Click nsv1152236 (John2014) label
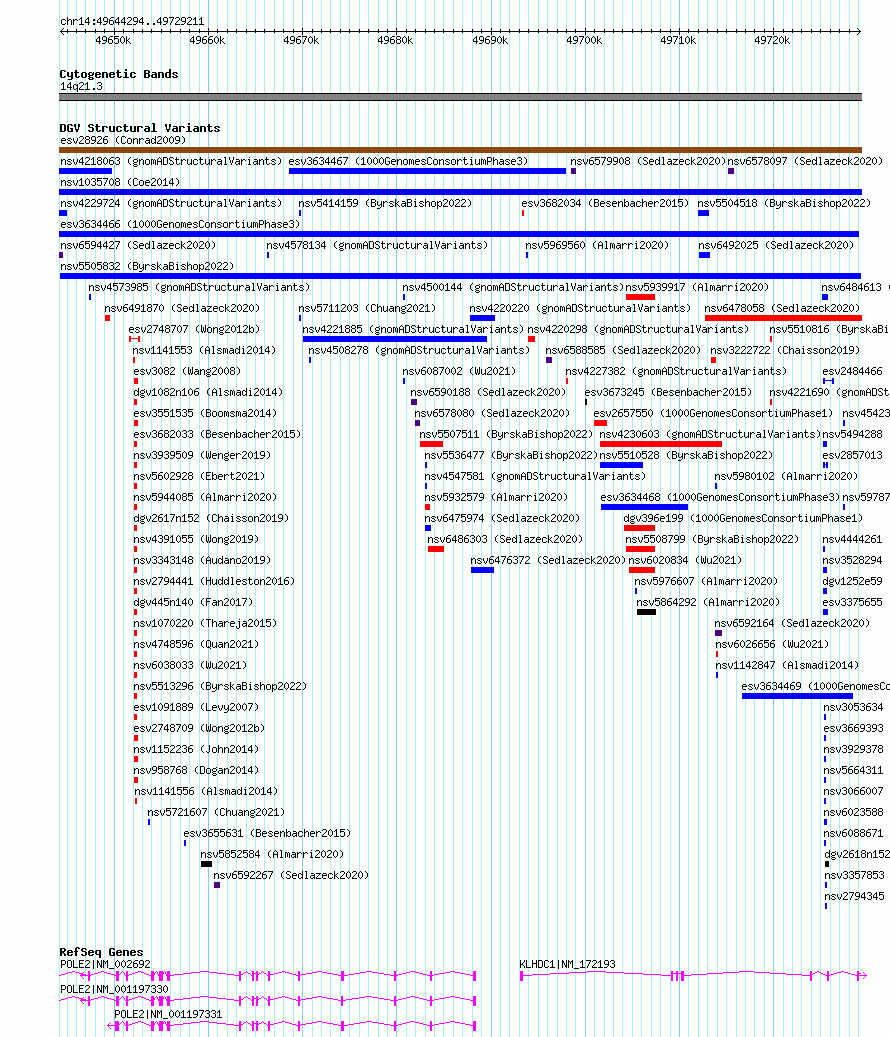This screenshot has width=890, height=1037. point(196,750)
